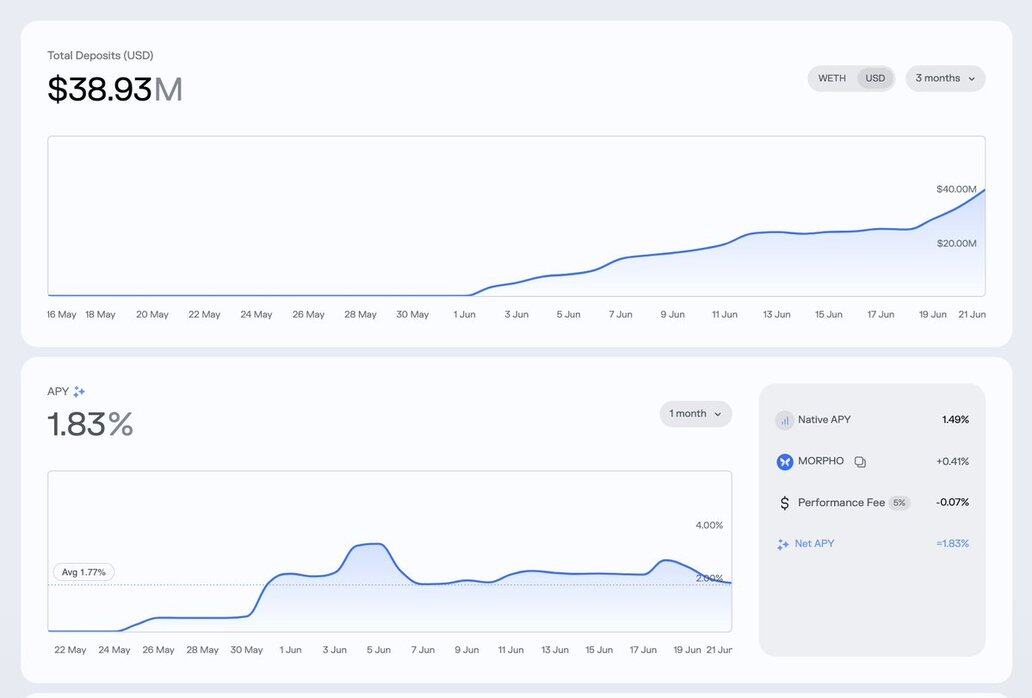Select USD as the deposits currency
The image size is (1032, 698).
click(x=875, y=79)
